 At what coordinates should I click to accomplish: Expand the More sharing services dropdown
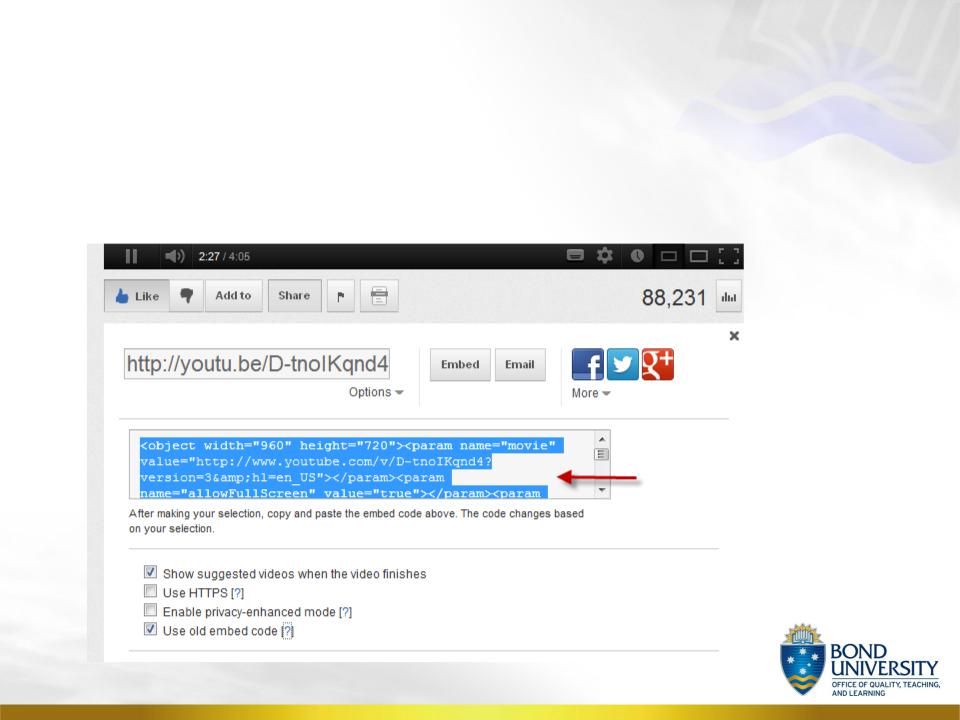tap(591, 393)
